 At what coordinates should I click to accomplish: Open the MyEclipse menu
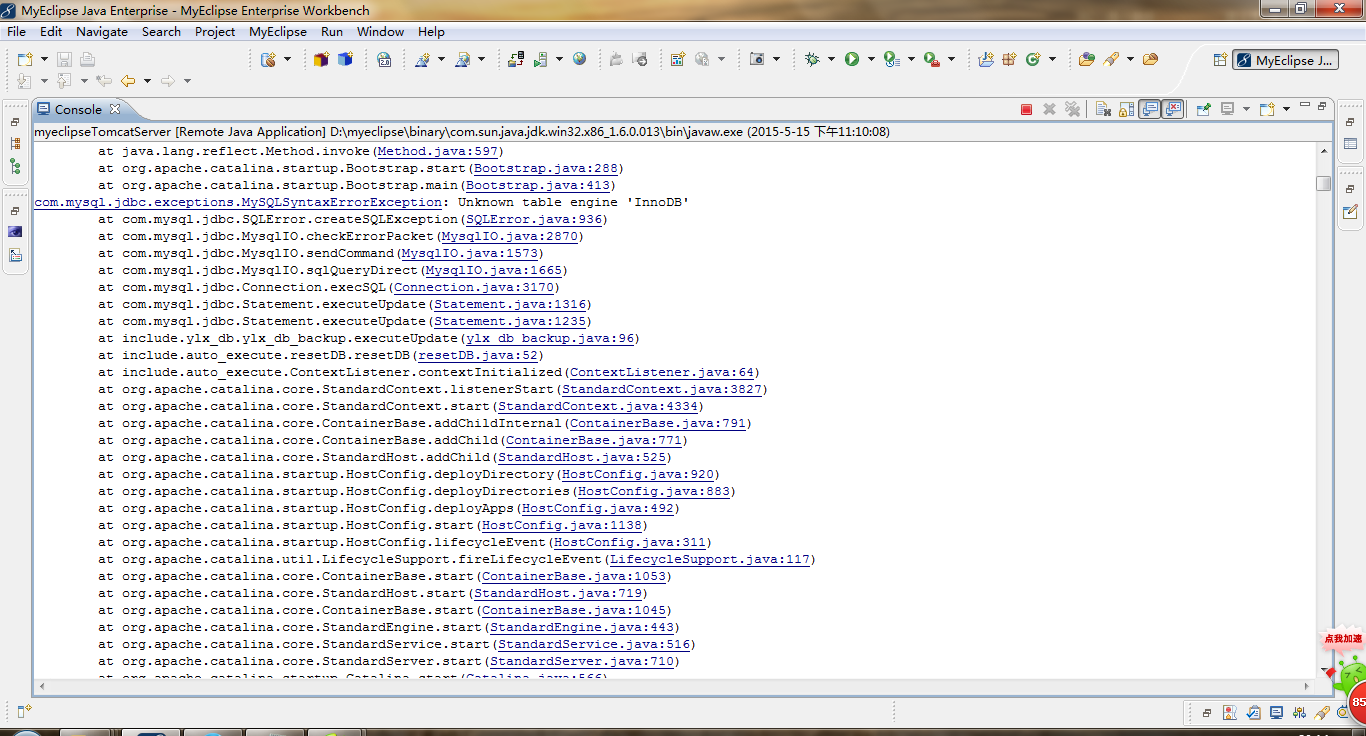pyautogui.click(x=278, y=31)
